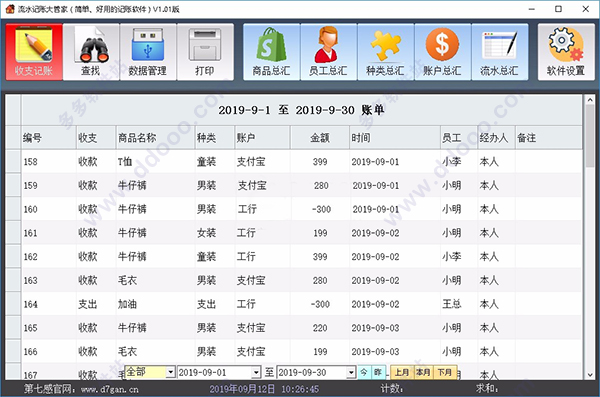
Task: Select row number 166
Action: (31, 351)
